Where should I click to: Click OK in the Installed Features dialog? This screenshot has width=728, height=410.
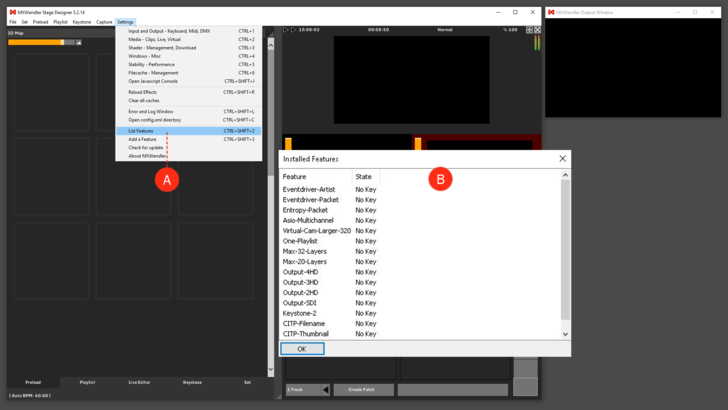[x=302, y=349]
